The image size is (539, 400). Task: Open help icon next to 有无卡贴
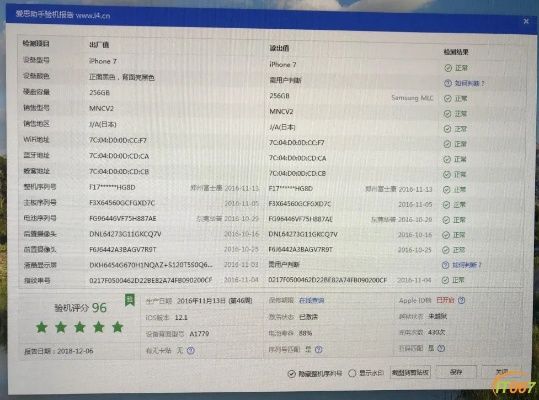pyautogui.click(x=191, y=351)
